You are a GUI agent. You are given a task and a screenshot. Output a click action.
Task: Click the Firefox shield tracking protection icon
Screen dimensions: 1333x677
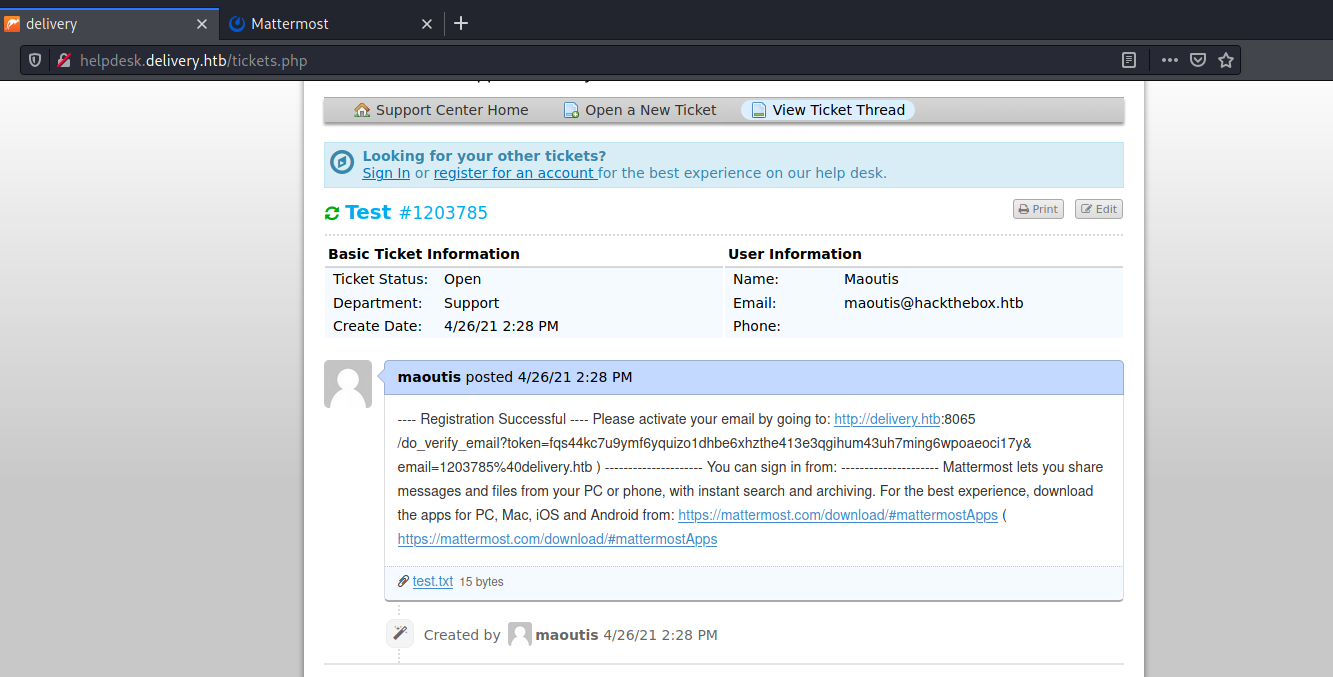(35, 61)
